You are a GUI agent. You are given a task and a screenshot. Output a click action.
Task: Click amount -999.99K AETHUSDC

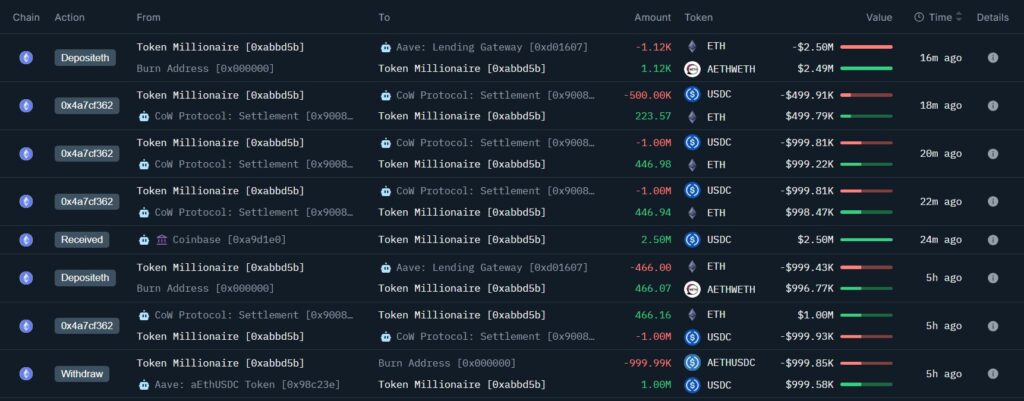(647, 362)
